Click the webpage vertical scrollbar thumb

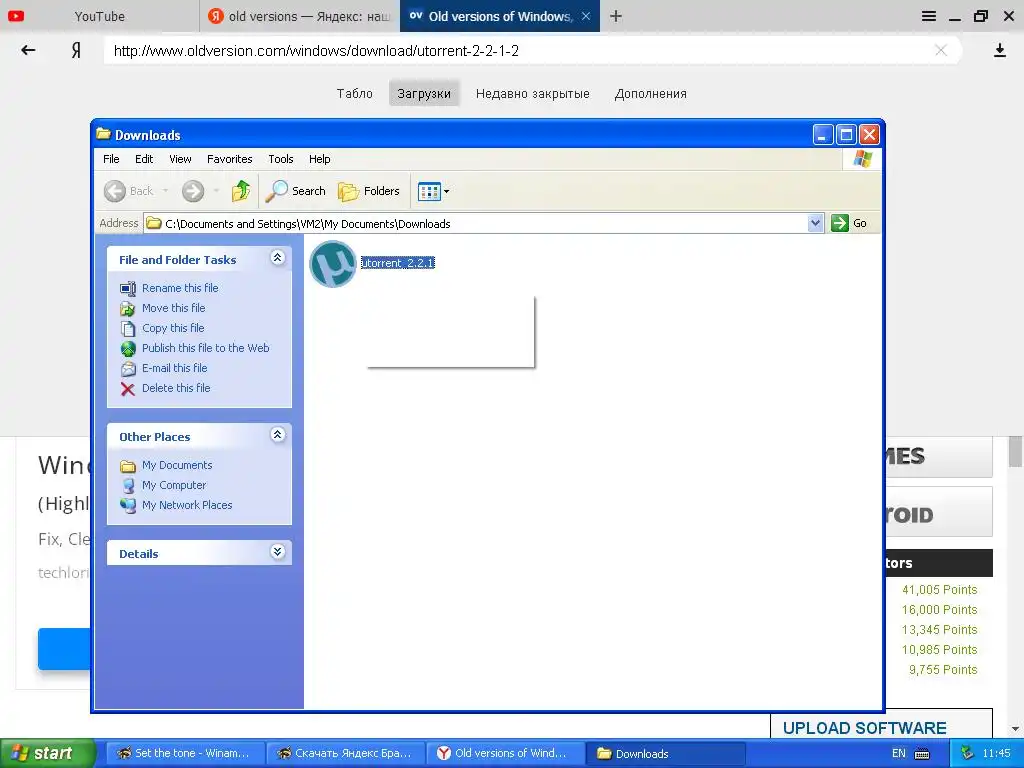pyautogui.click(x=1015, y=451)
